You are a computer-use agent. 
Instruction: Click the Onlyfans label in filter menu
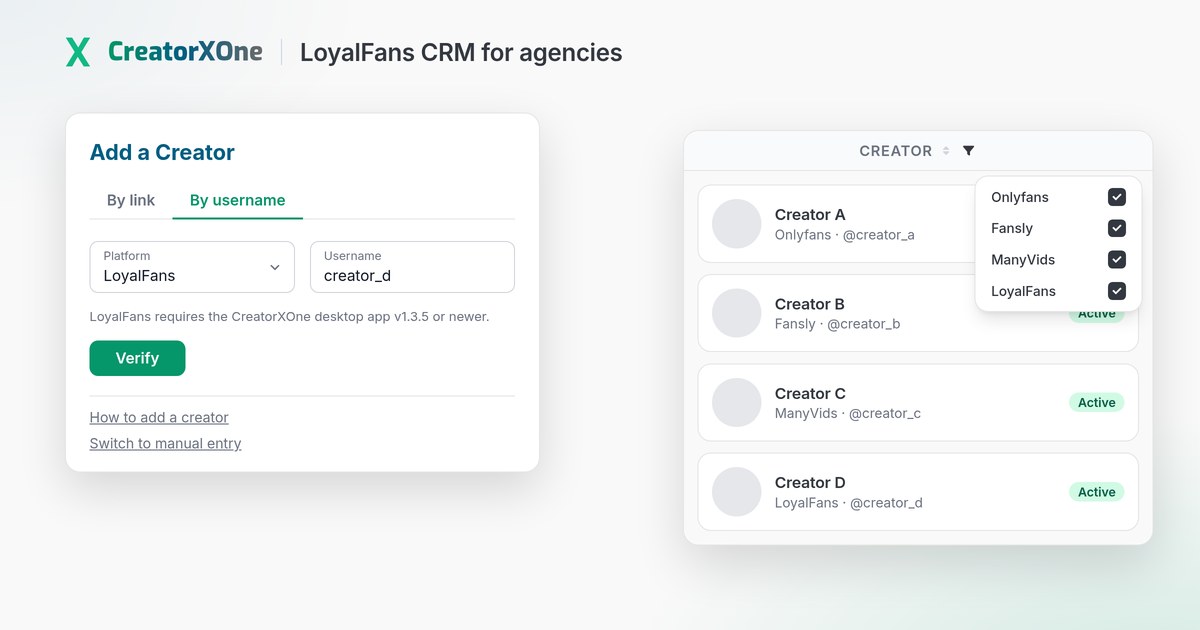pos(1020,197)
